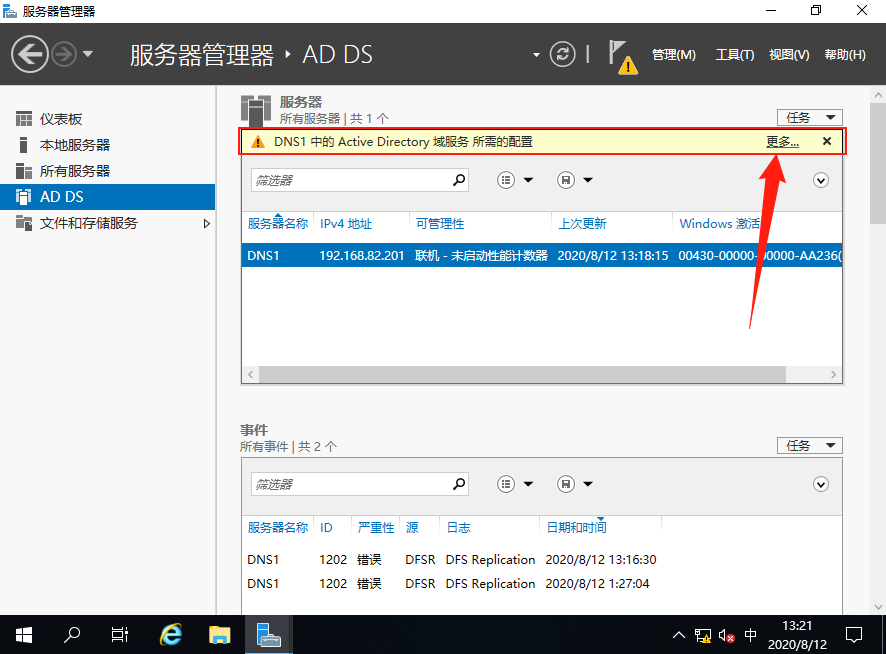This screenshot has height=654, width=886.
Task: Select the DNS1 192.168.82.201 server row
Action: pos(542,255)
